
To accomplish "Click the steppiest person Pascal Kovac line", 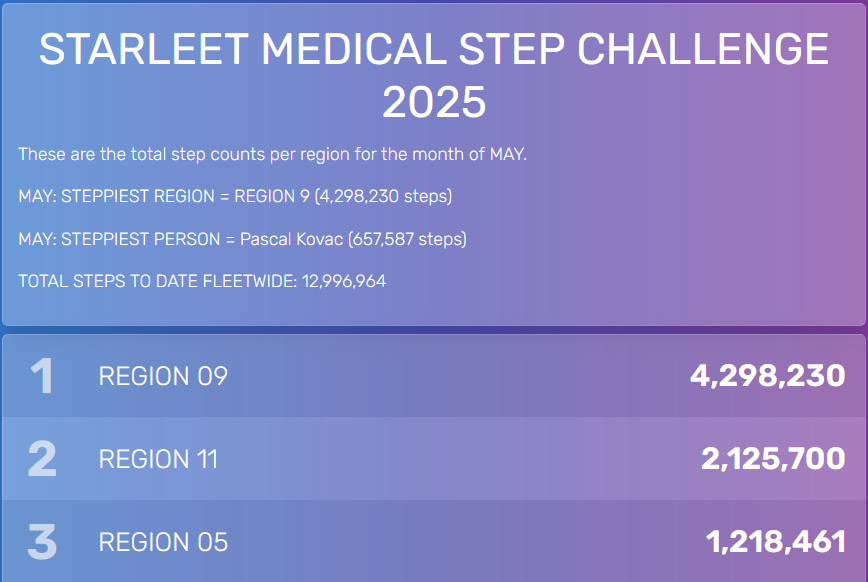I will tap(242, 239).
